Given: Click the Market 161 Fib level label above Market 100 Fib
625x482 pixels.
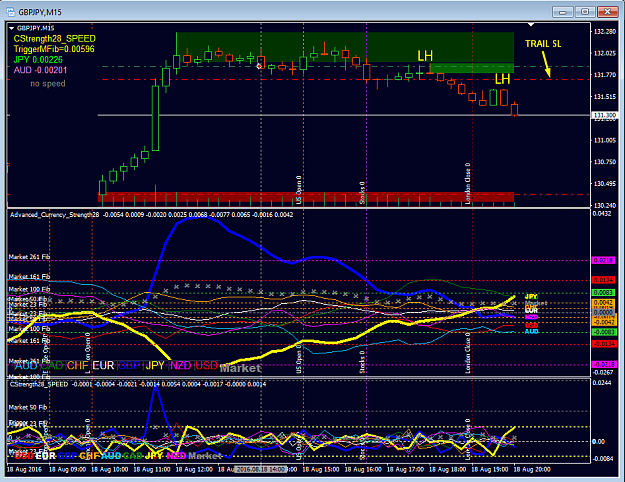Looking at the screenshot, I should tap(29, 277).
